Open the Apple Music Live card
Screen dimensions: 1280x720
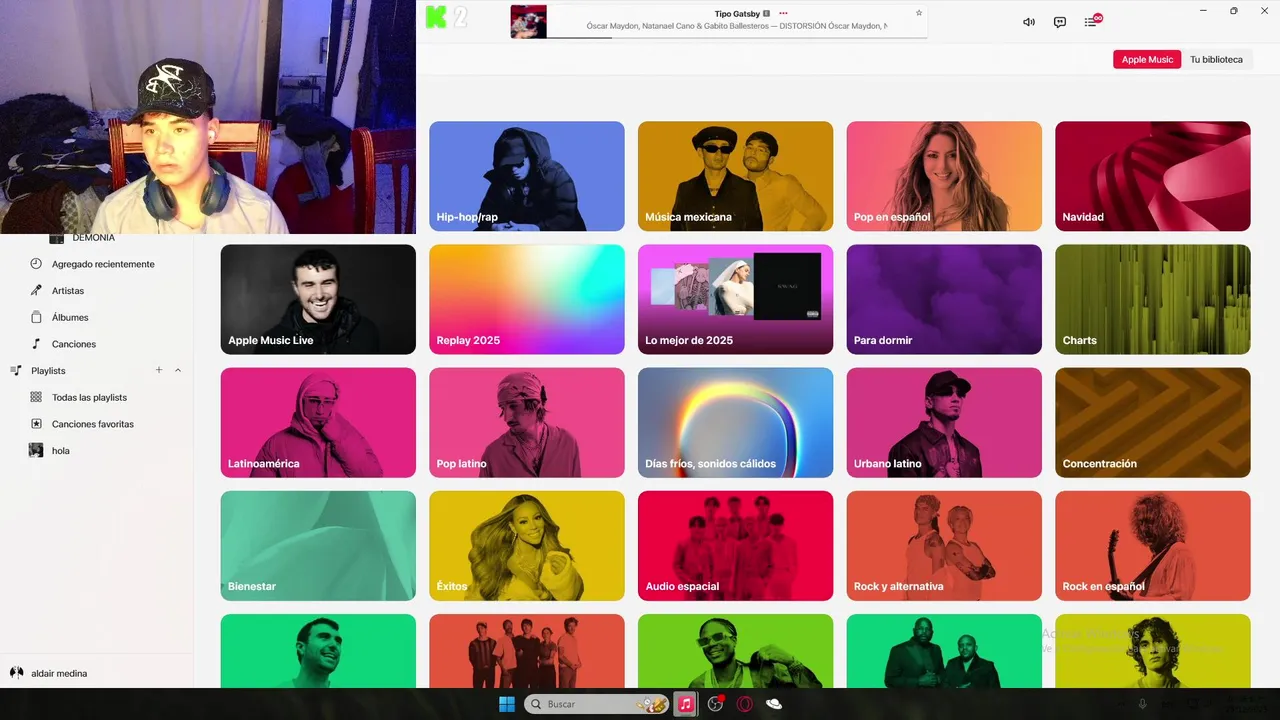click(x=318, y=299)
